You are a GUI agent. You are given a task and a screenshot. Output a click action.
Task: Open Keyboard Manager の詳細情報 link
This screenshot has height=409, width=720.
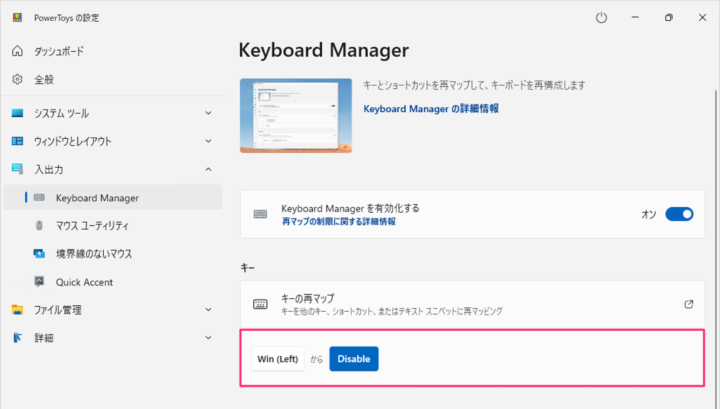click(431, 109)
